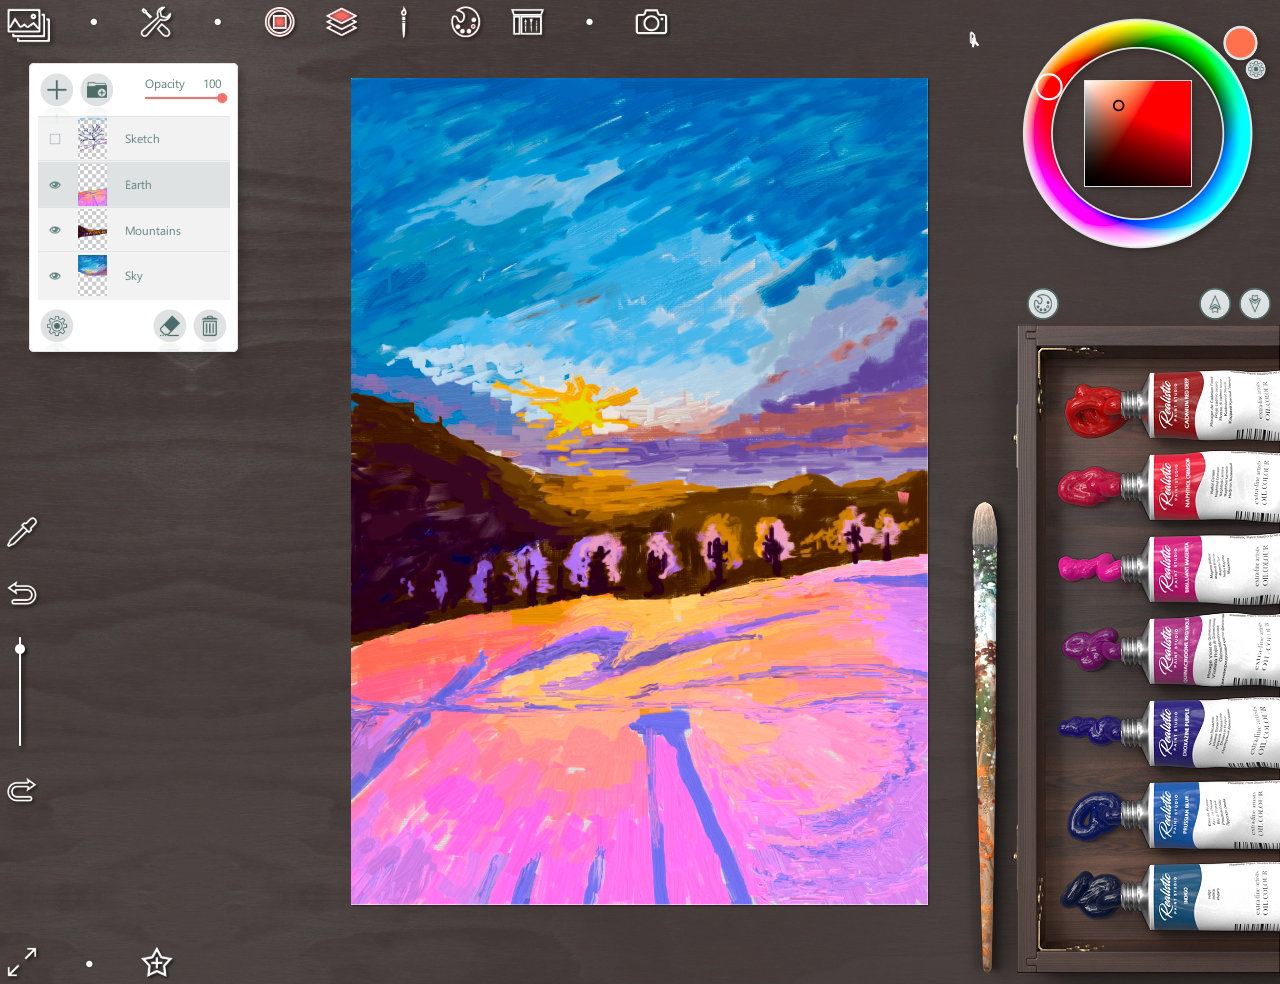The height and width of the screenshot is (984, 1280).
Task: Take a snapshot with the camera icon
Action: (x=651, y=22)
